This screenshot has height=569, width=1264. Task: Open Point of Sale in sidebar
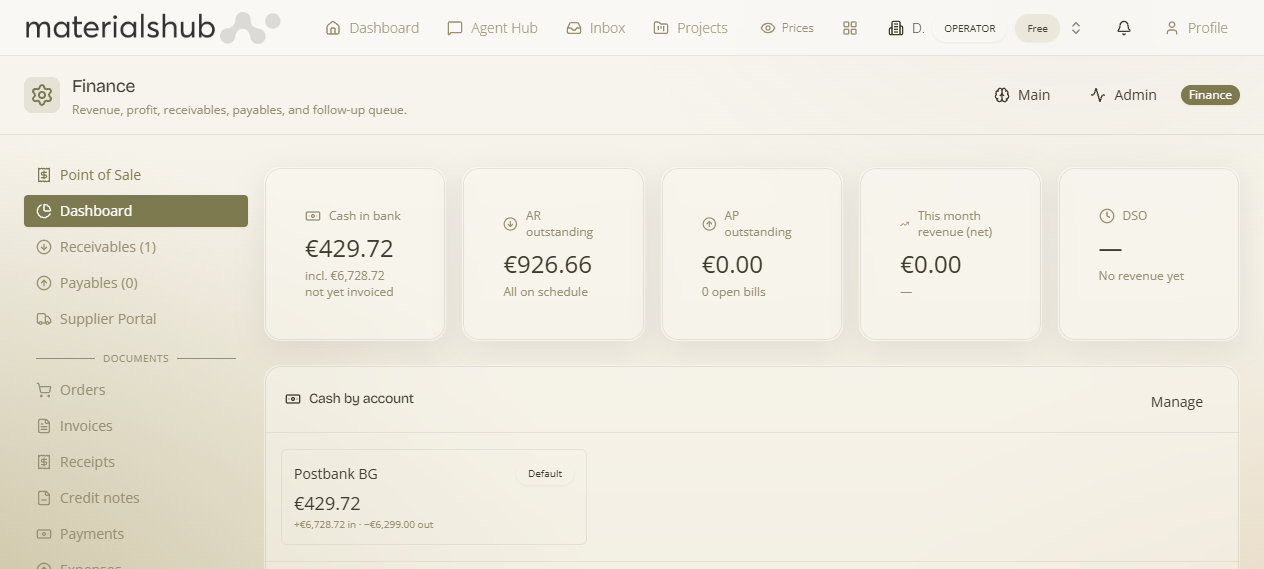[x=136, y=175]
